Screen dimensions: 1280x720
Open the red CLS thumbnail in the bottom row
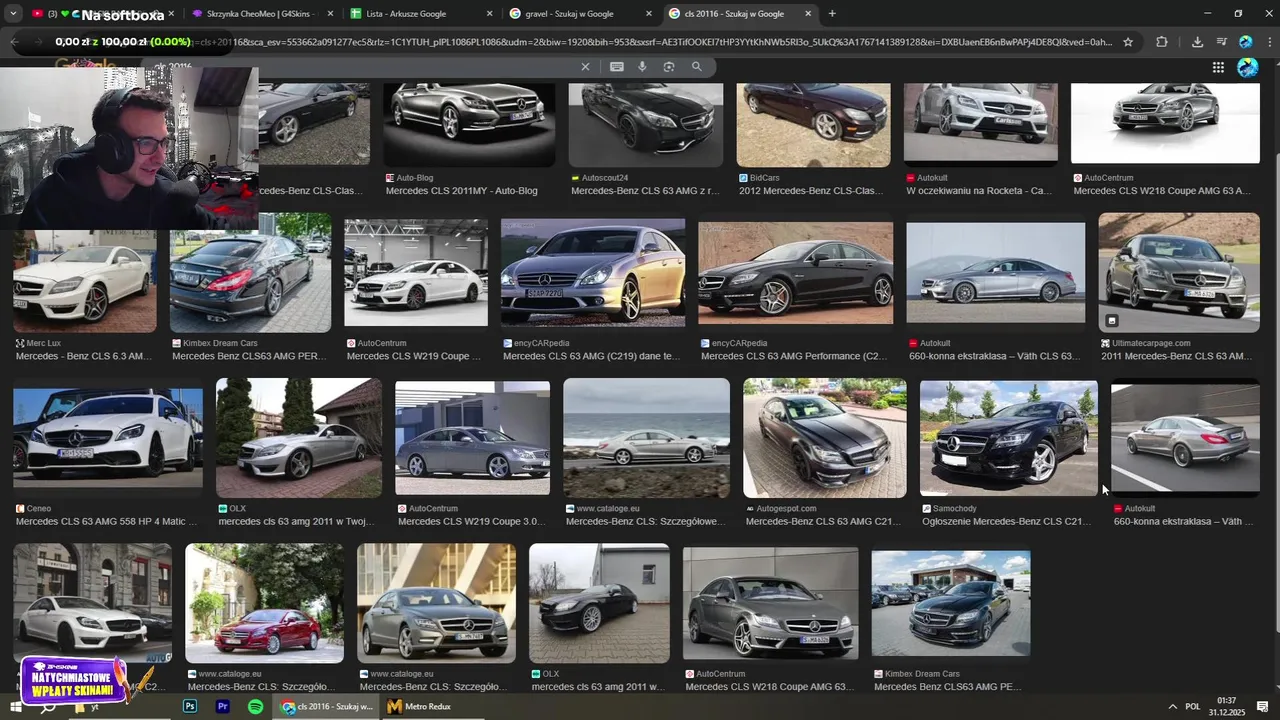tap(264, 603)
